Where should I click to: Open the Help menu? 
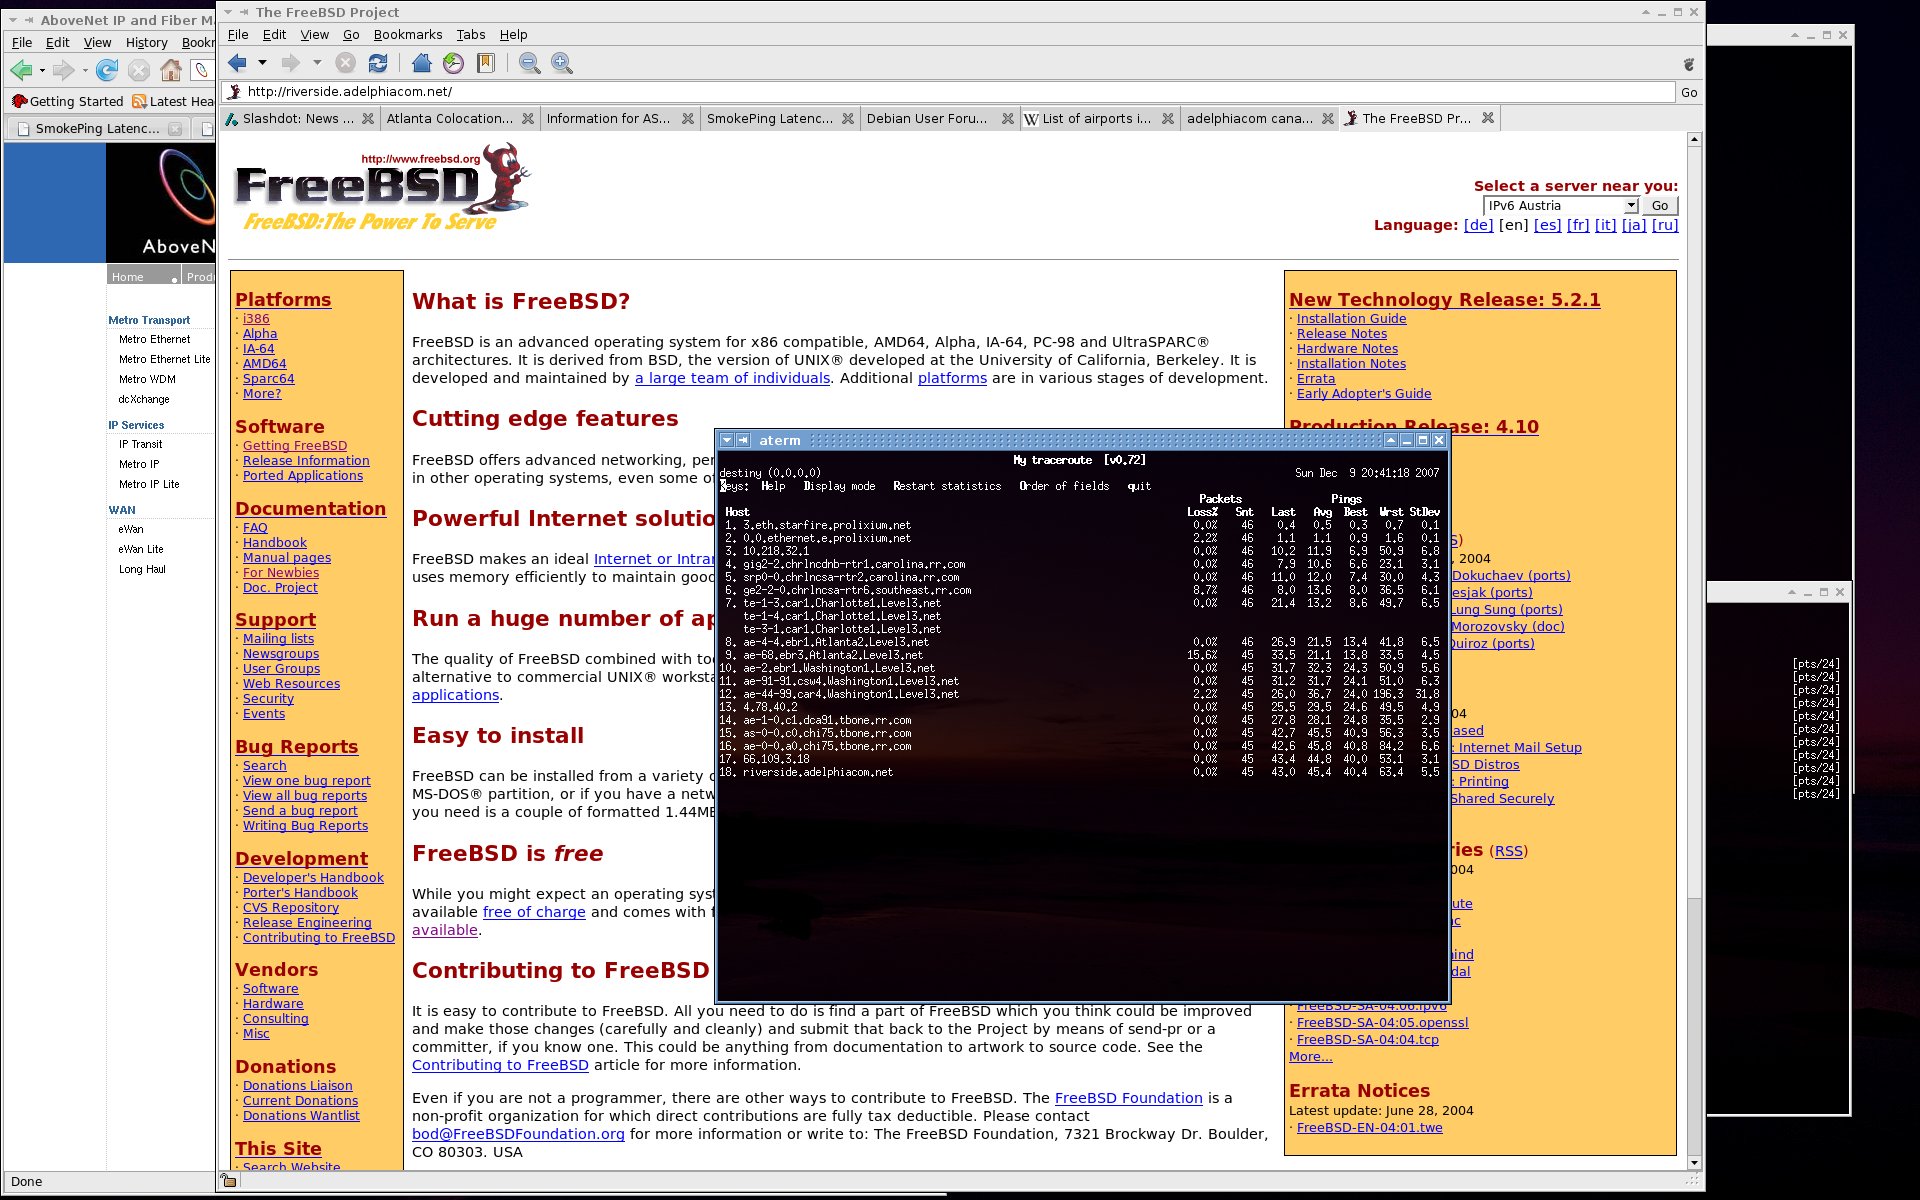click(x=513, y=34)
